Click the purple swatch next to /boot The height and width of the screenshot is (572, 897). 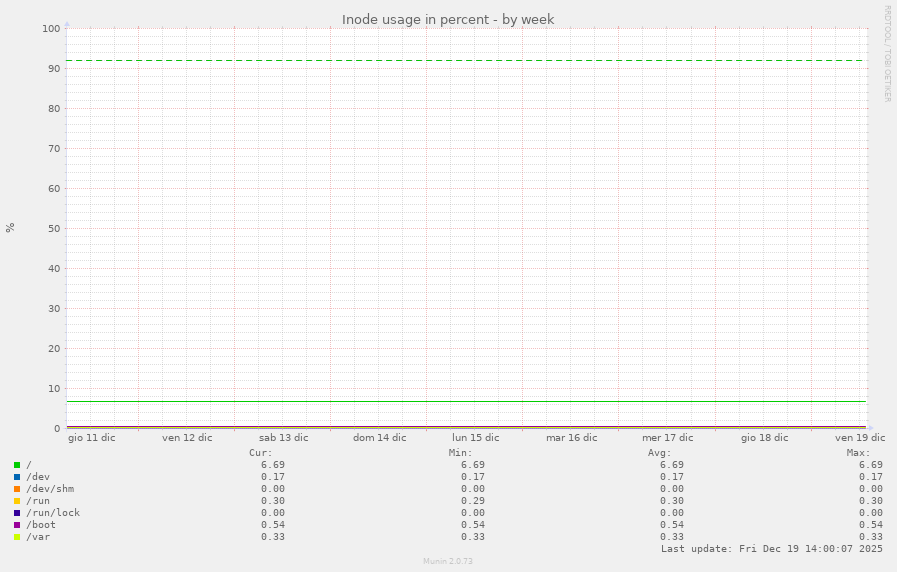pos(17,525)
